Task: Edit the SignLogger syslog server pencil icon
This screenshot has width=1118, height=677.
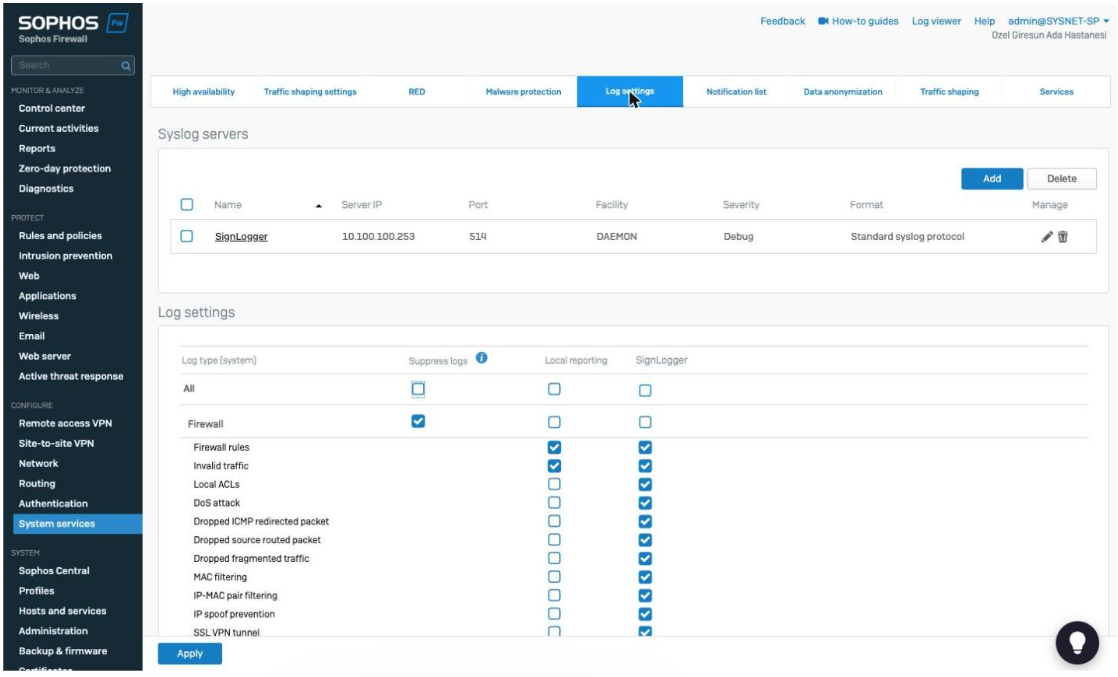Action: coord(1047,237)
